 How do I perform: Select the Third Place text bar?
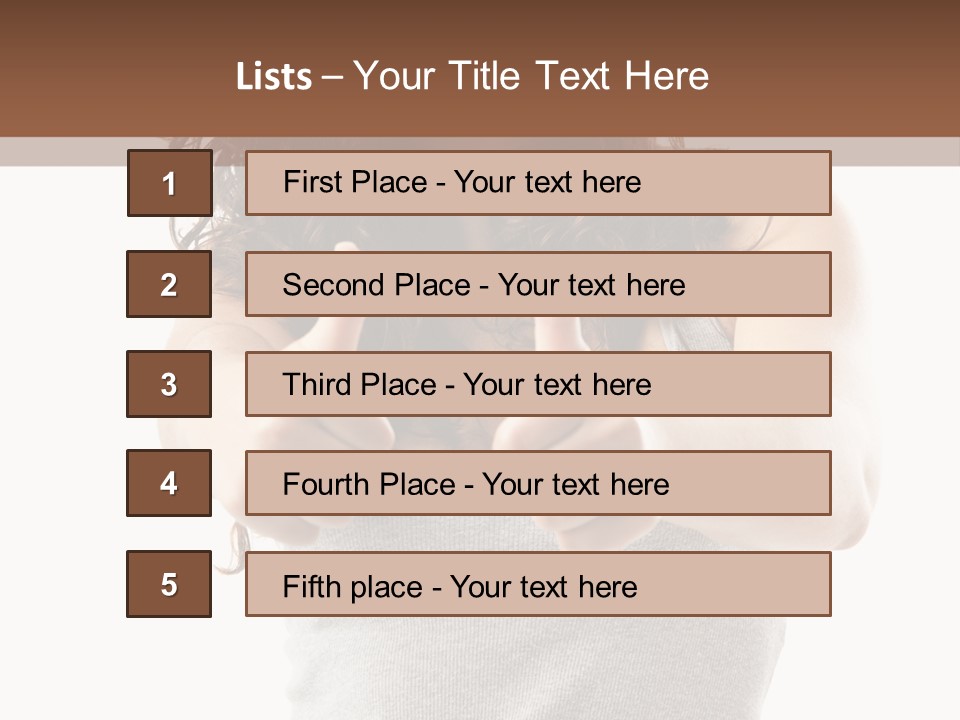[x=538, y=384]
